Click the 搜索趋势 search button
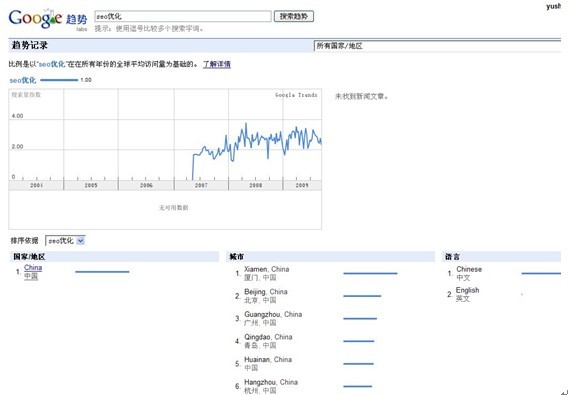568x395 pixels. tap(293, 16)
